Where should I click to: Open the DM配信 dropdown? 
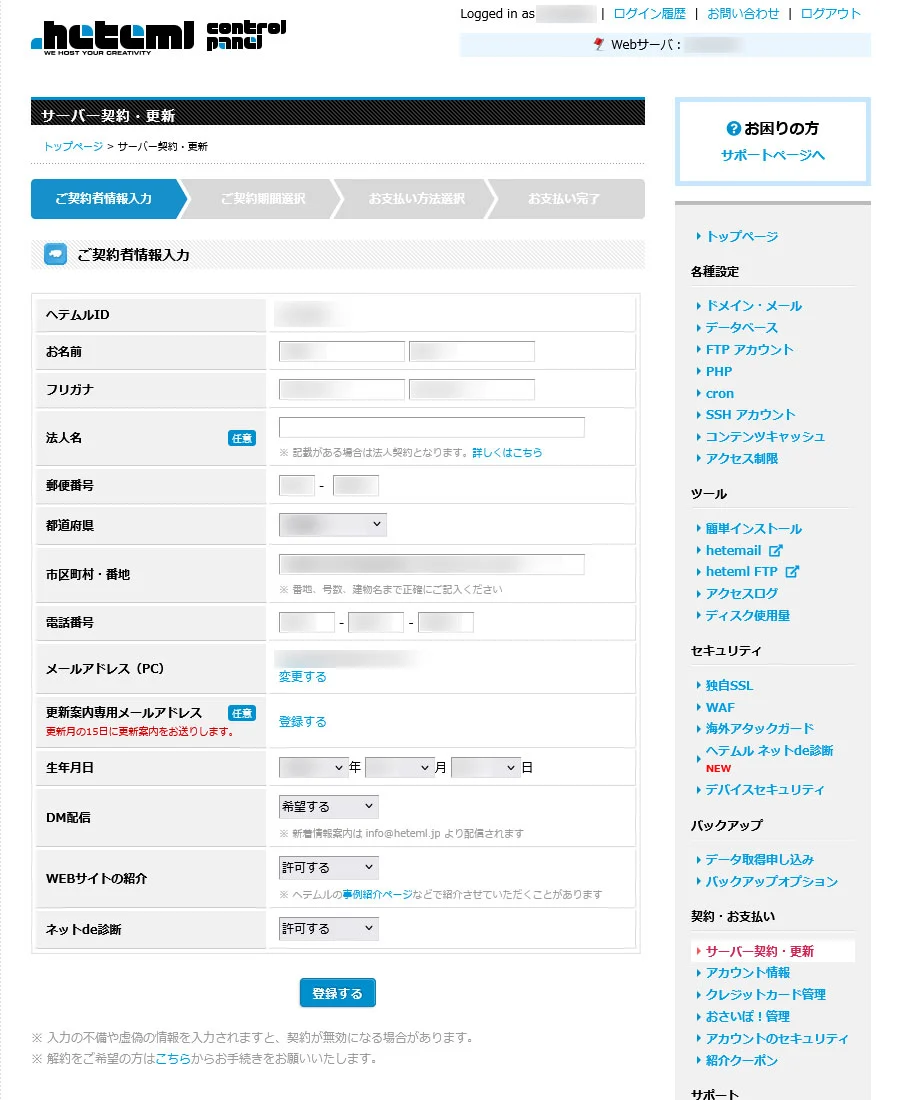click(x=328, y=806)
